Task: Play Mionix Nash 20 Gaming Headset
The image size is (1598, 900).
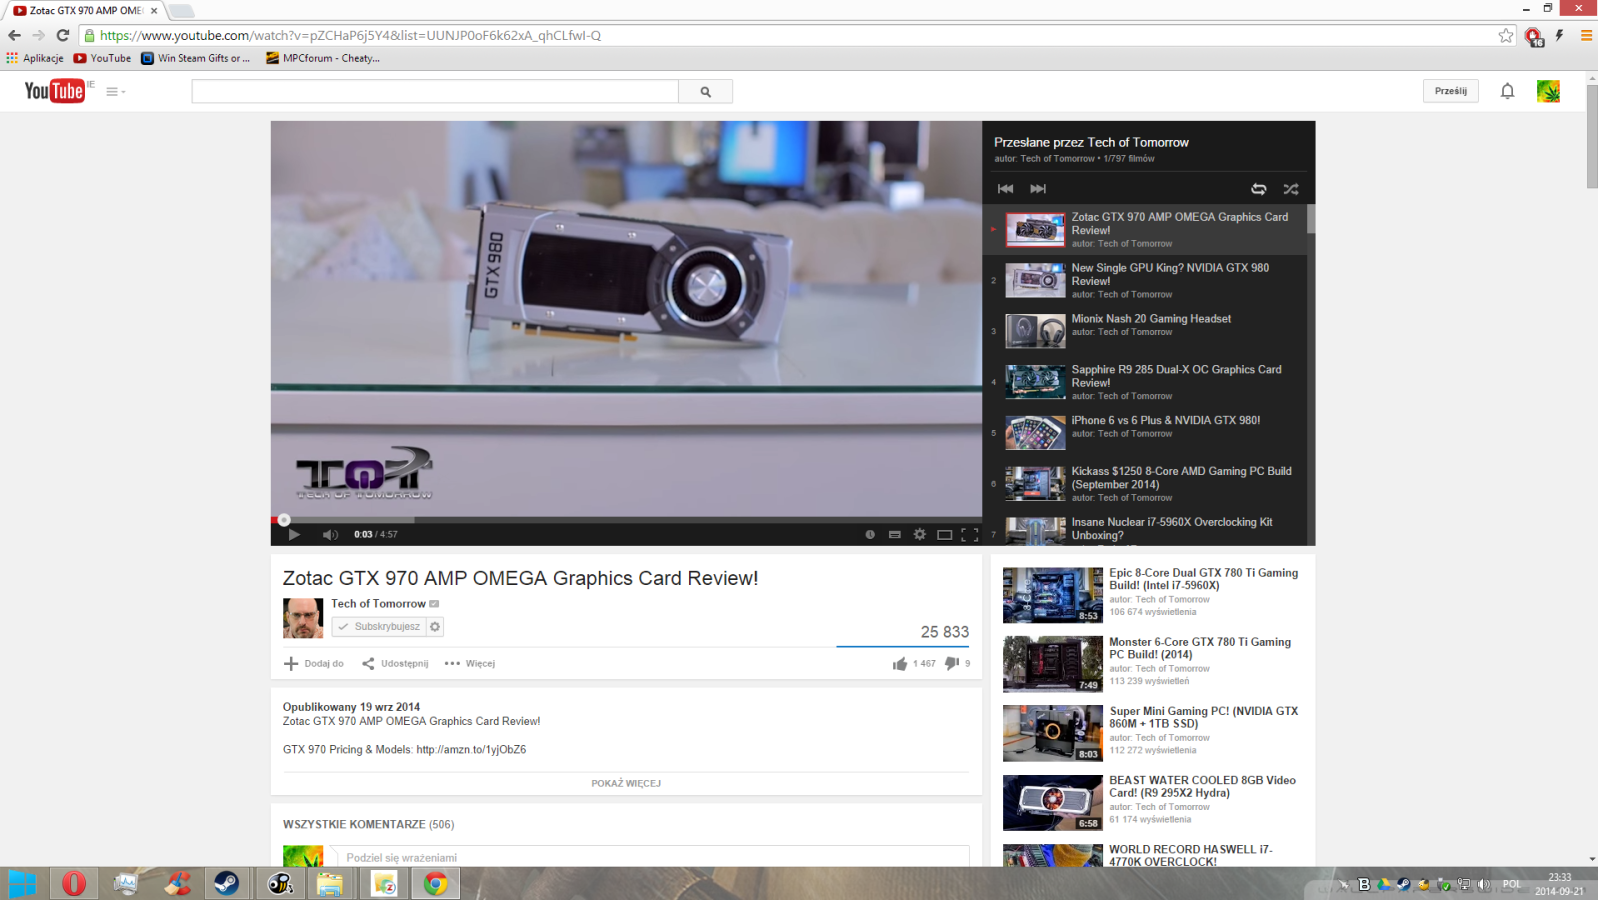Action: tap(1151, 319)
